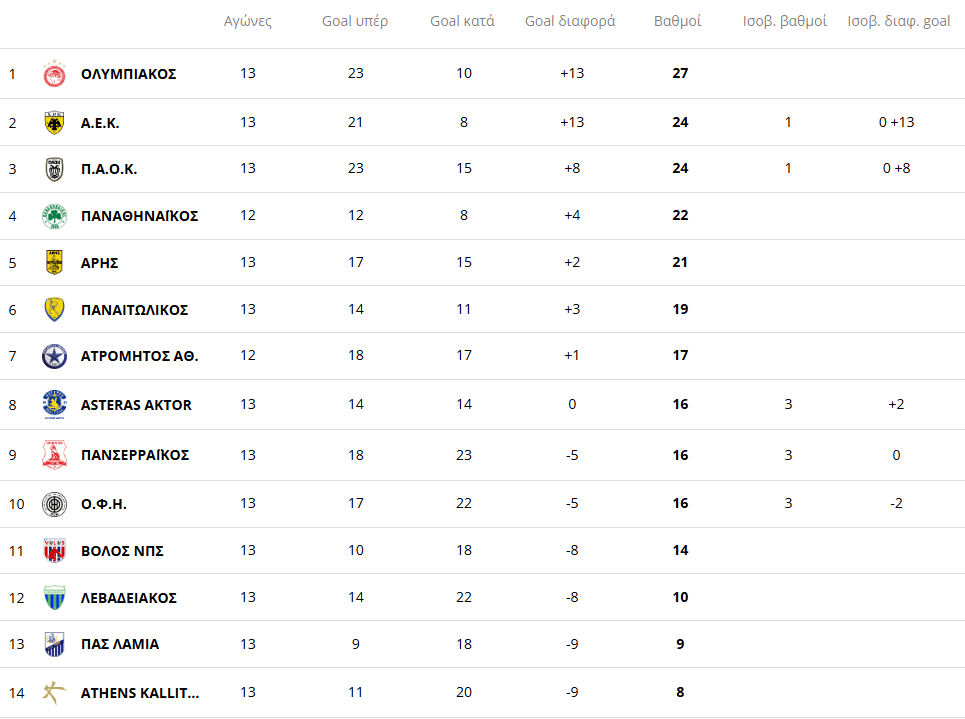Click the Ισοβ. βαθμοί column header
This screenshot has height=719, width=965.
tap(785, 21)
